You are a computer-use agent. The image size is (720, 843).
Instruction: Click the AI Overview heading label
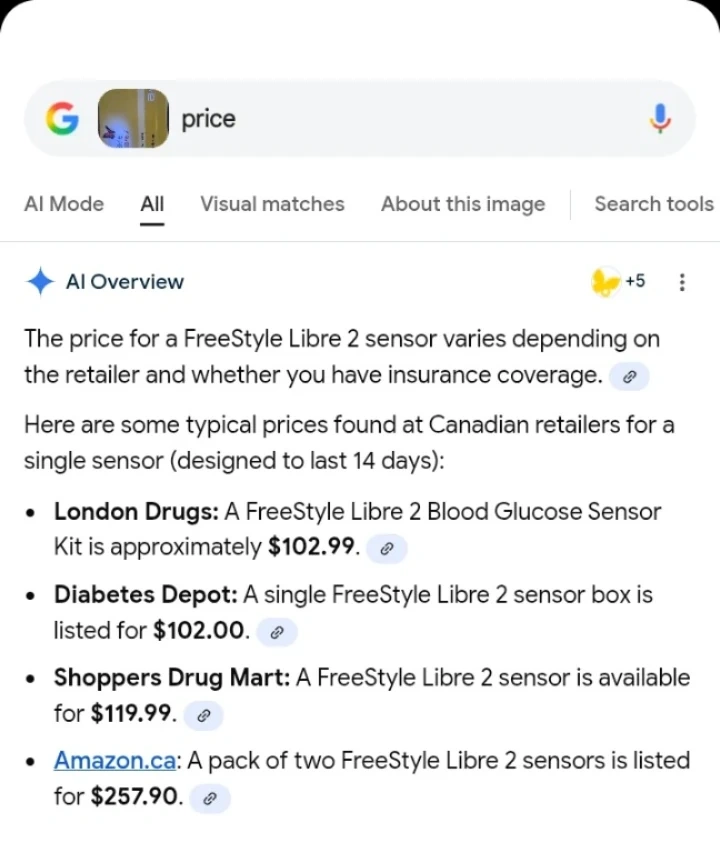pos(125,282)
